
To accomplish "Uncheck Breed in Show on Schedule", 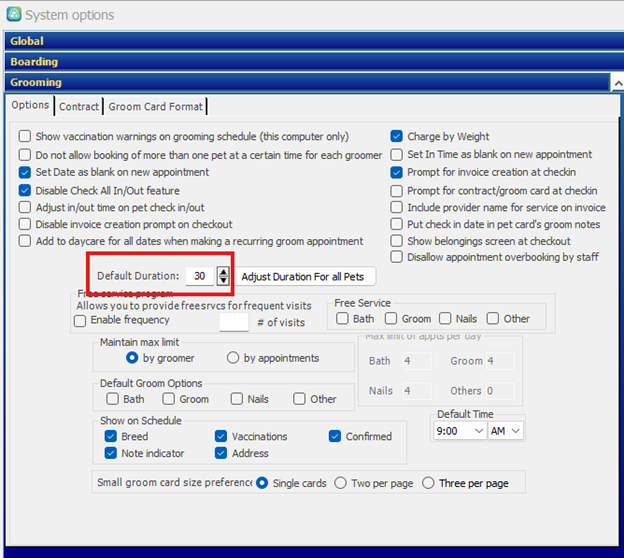I will (x=111, y=436).
